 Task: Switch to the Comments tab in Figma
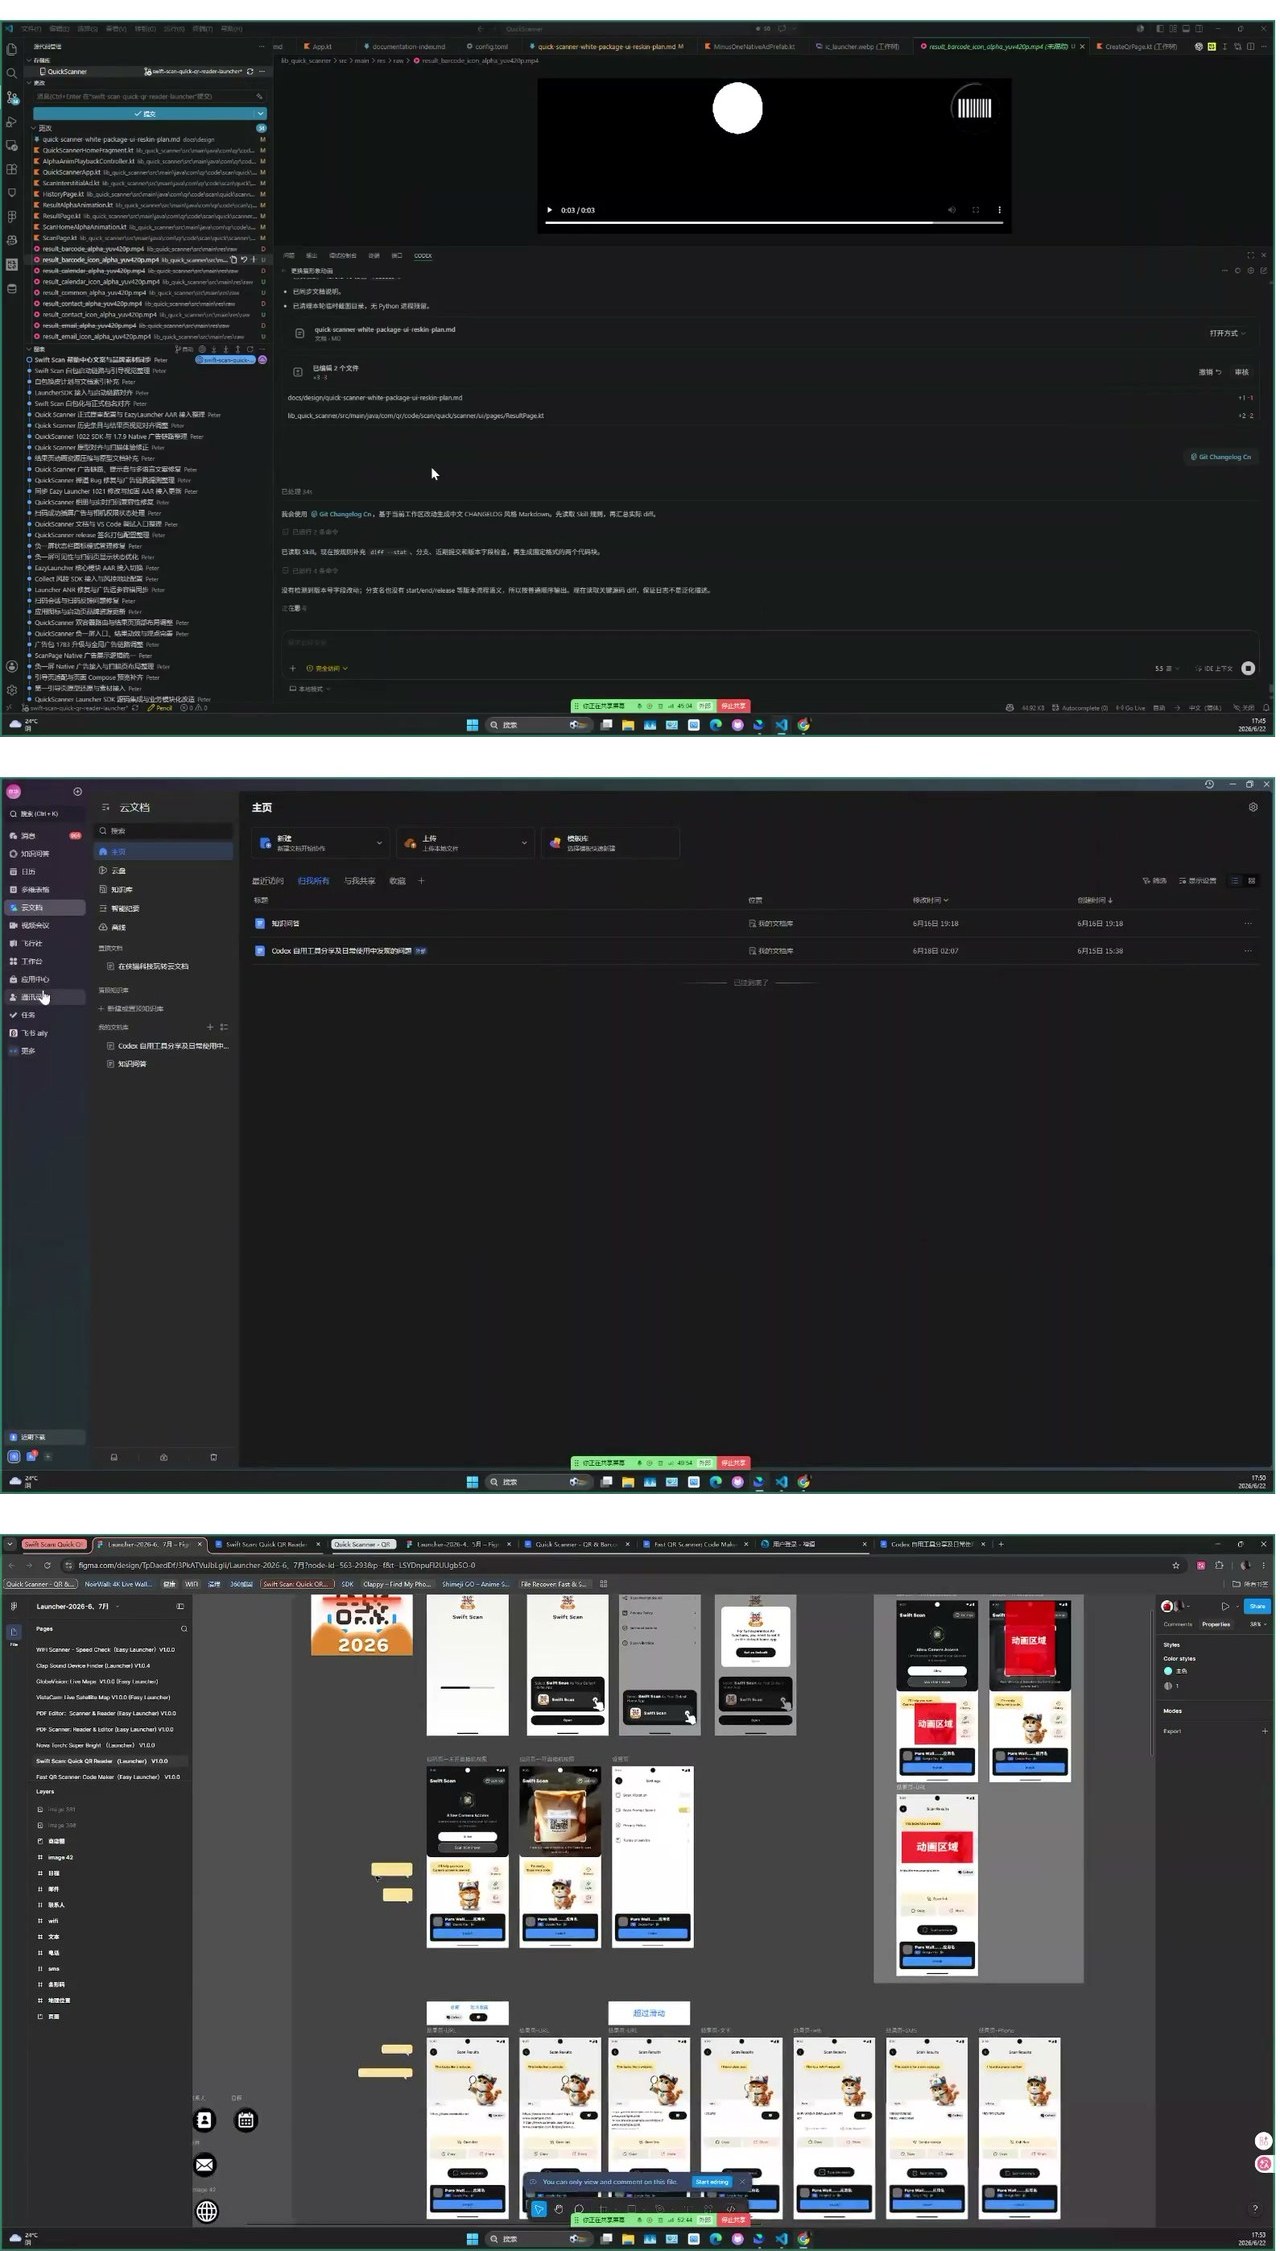pos(1178,1624)
